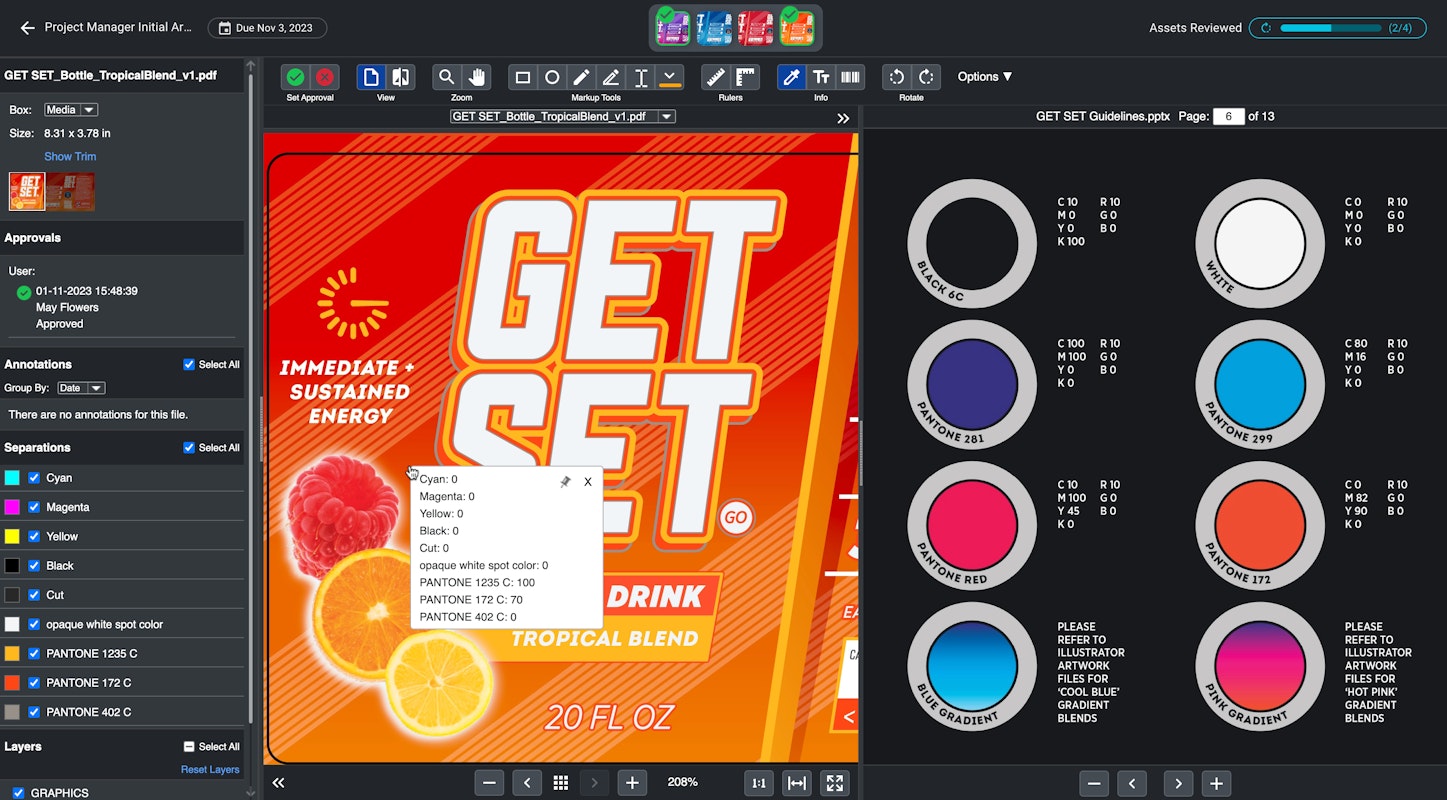
Task: Open the orange bottle asset thumbnail
Action: 797,27
